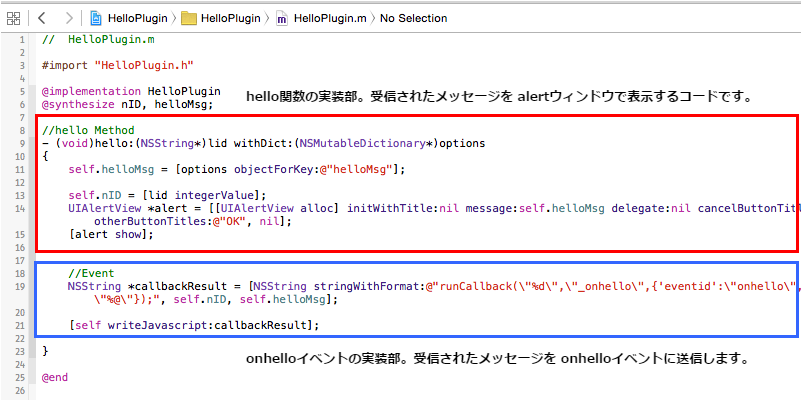Screen dimensions: 802x401
Task: Click "[self writeJavascript:callbackResult];" line
Action: pyautogui.click(x=193, y=325)
